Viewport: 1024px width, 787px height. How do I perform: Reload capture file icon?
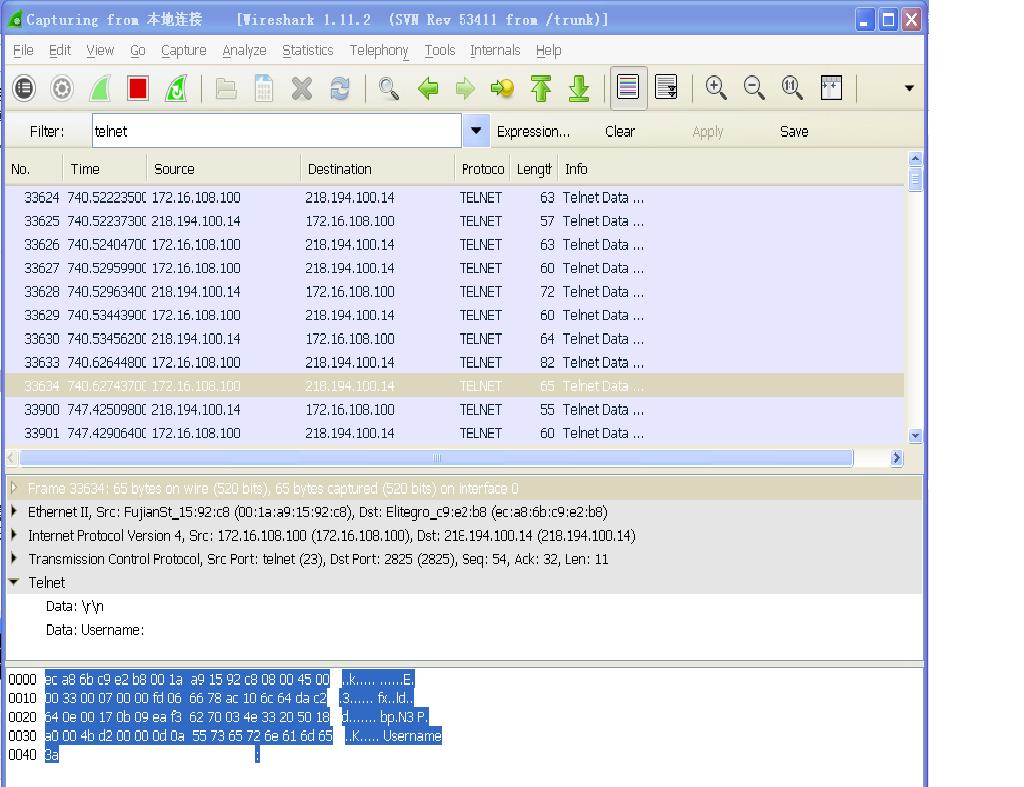[x=340, y=88]
